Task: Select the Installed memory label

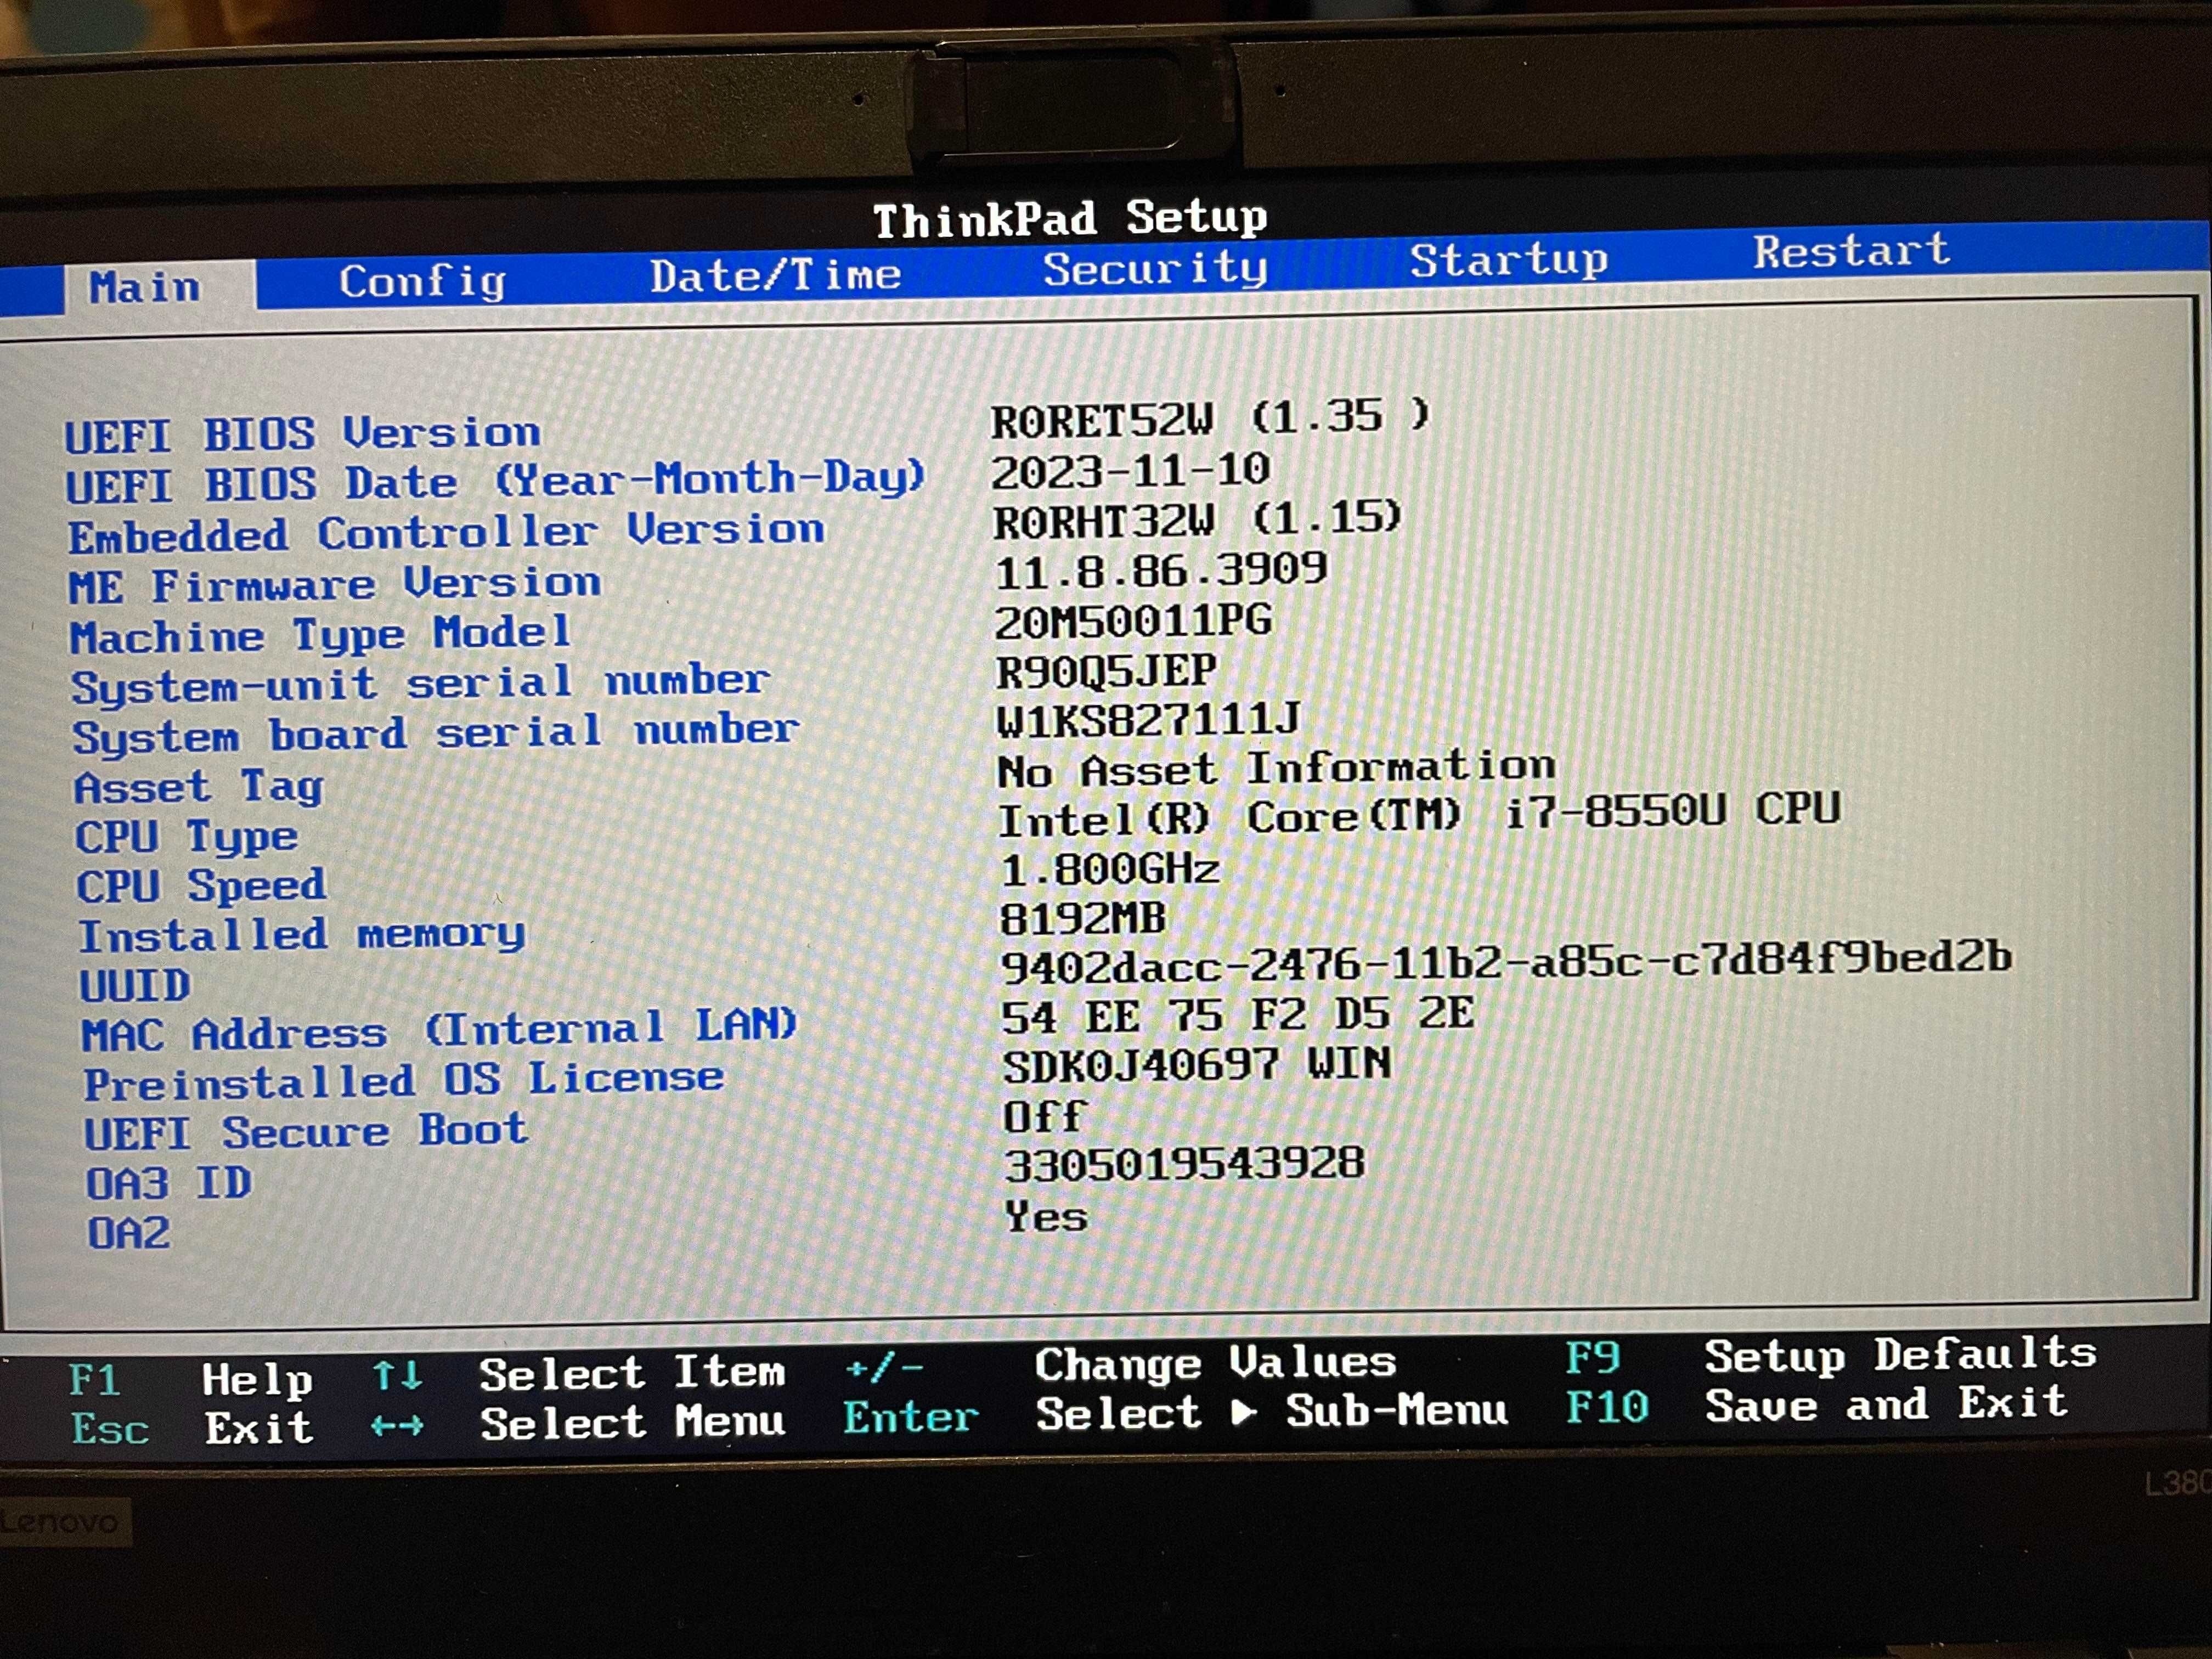Action: point(301,936)
